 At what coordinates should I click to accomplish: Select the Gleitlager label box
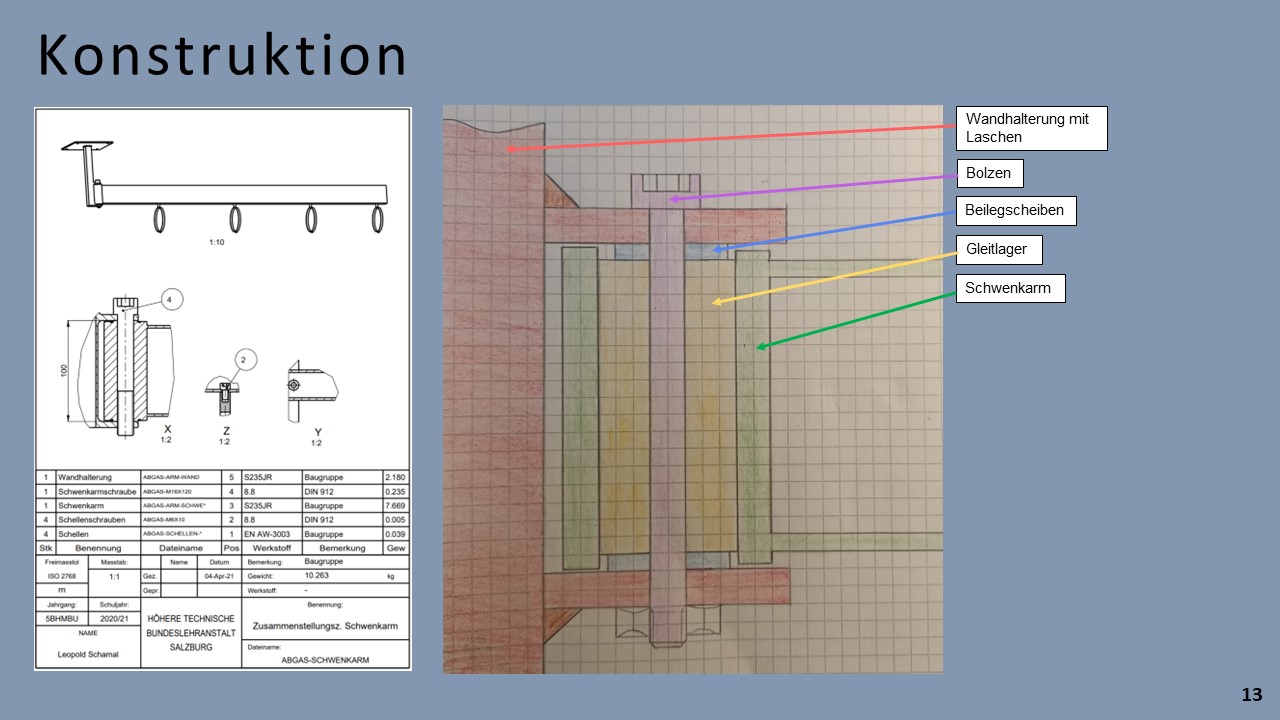tap(999, 250)
